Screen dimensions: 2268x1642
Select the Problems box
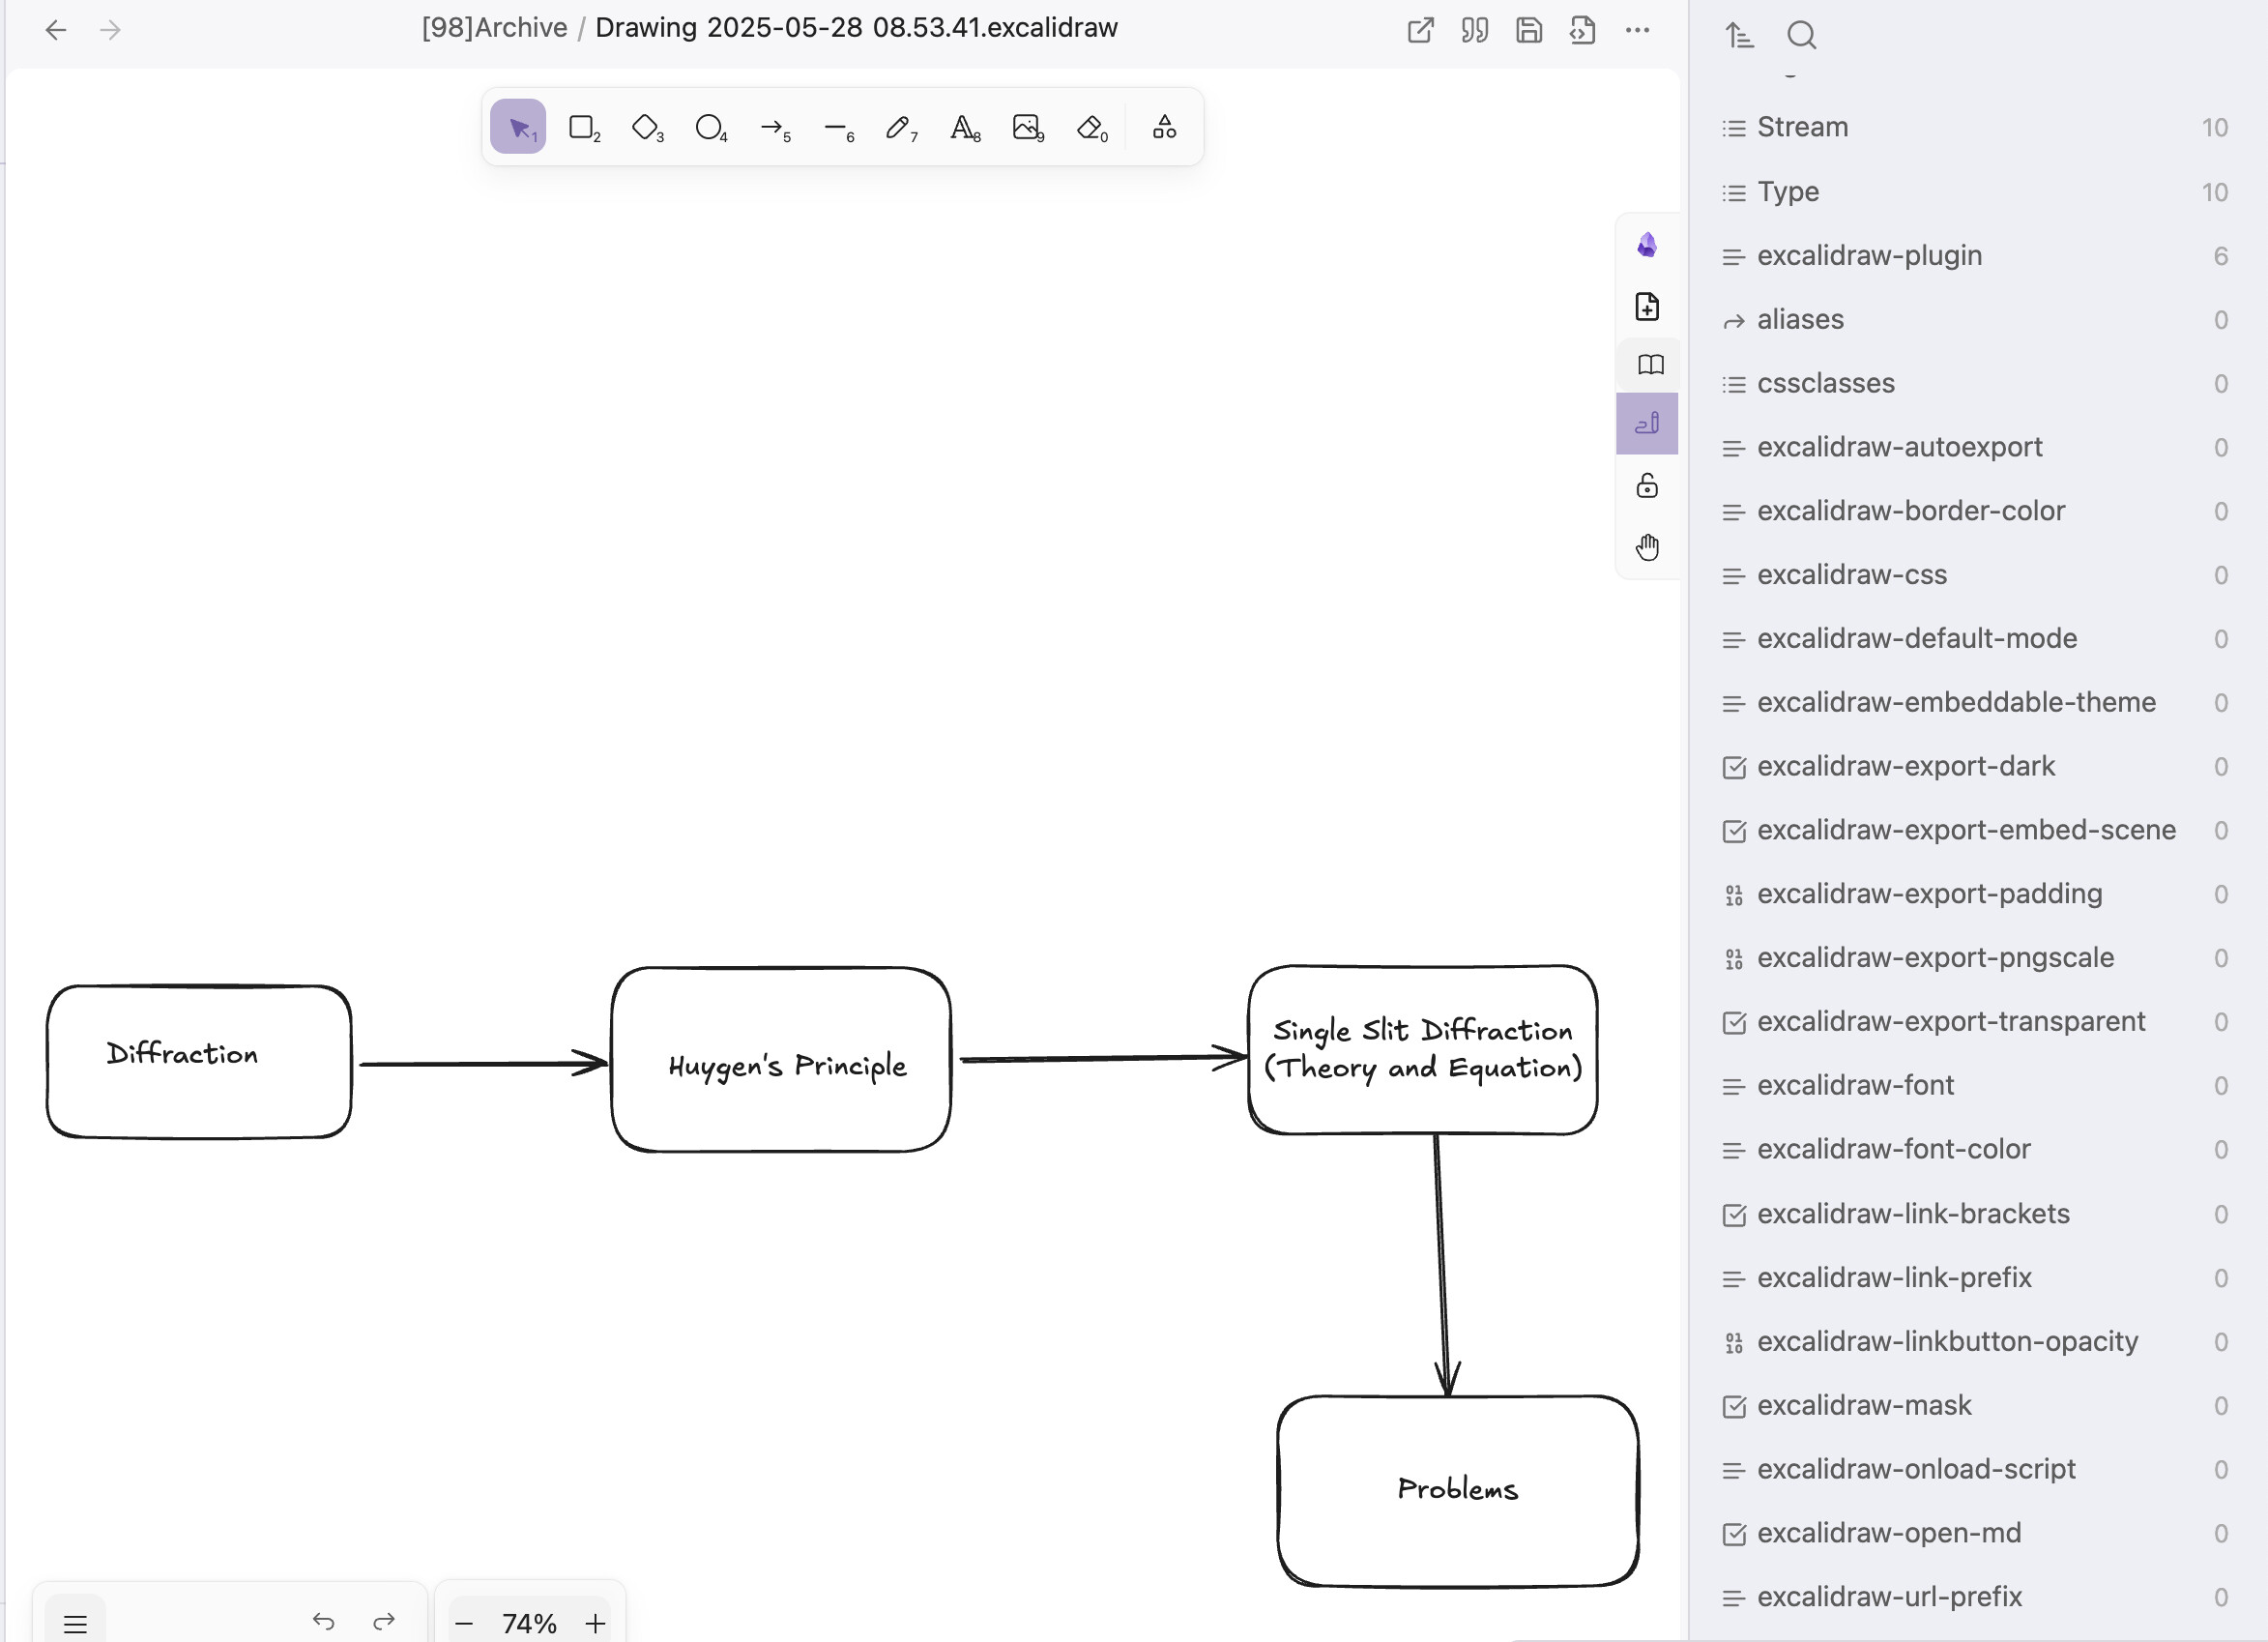pyautogui.click(x=1458, y=1490)
